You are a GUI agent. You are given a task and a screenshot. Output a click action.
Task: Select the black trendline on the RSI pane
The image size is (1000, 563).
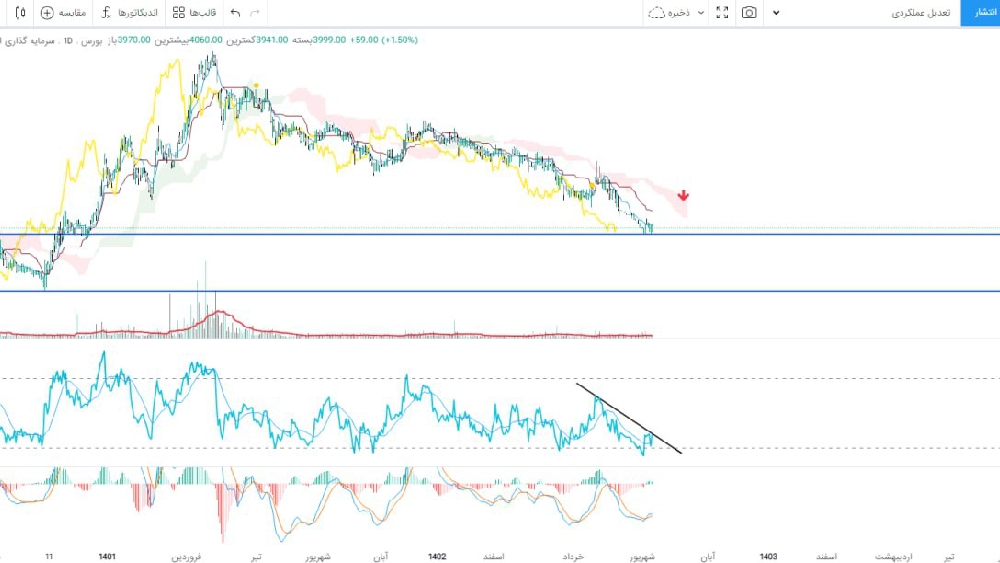[x=629, y=418]
